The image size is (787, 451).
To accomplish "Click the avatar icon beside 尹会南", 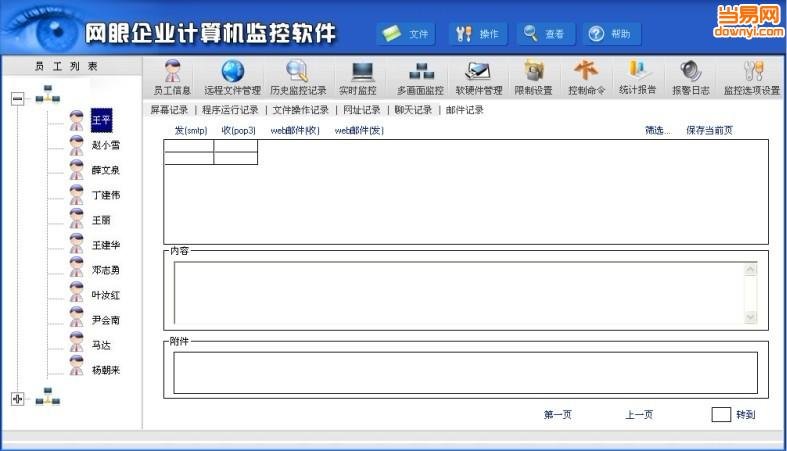I will [76, 317].
